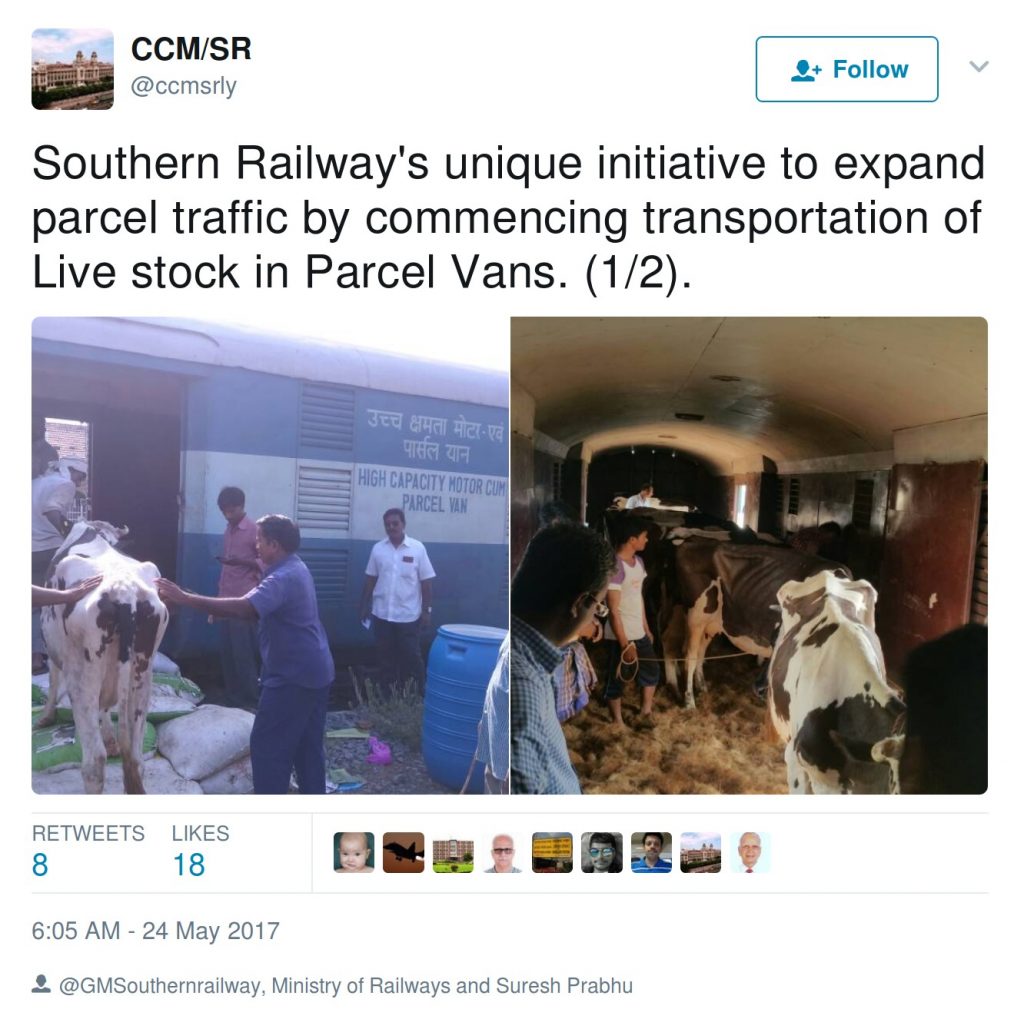The image size is (1024, 1019).
Task: Open the red building liker avatar
Action: 453,852
